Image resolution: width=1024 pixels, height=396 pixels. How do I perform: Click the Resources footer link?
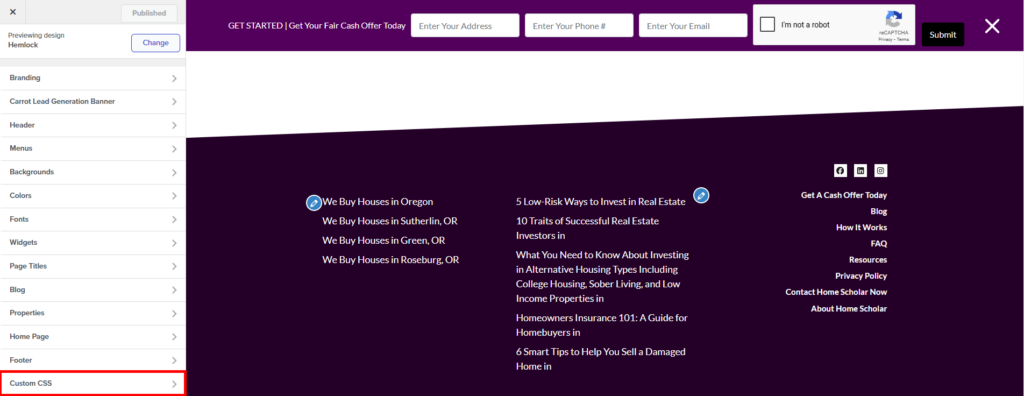pos(868,259)
